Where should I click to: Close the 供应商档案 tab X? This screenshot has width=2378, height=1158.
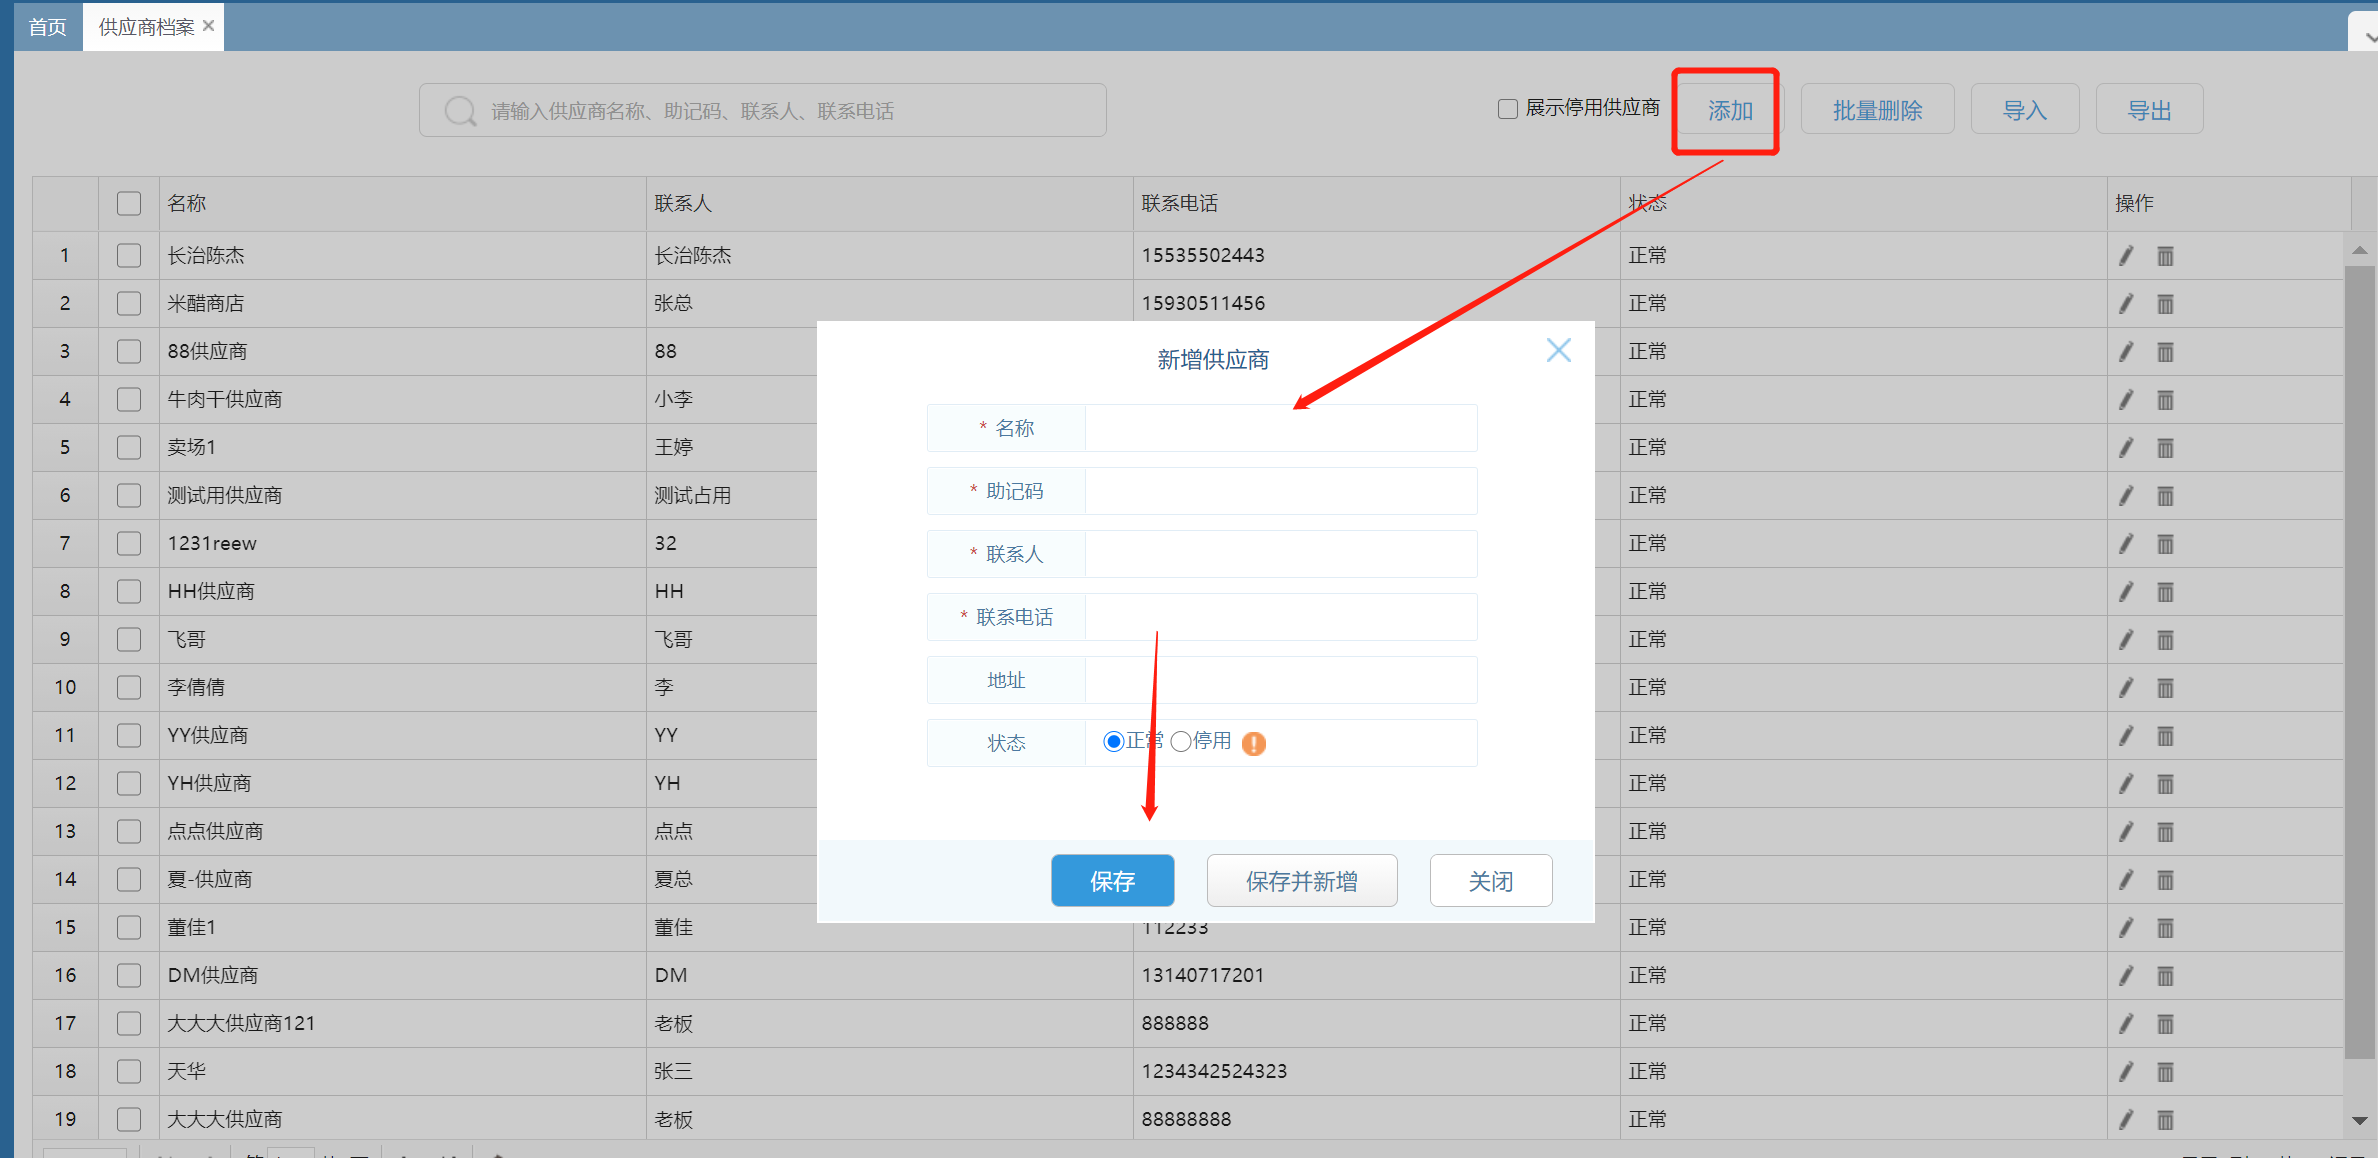(x=208, y=26)
